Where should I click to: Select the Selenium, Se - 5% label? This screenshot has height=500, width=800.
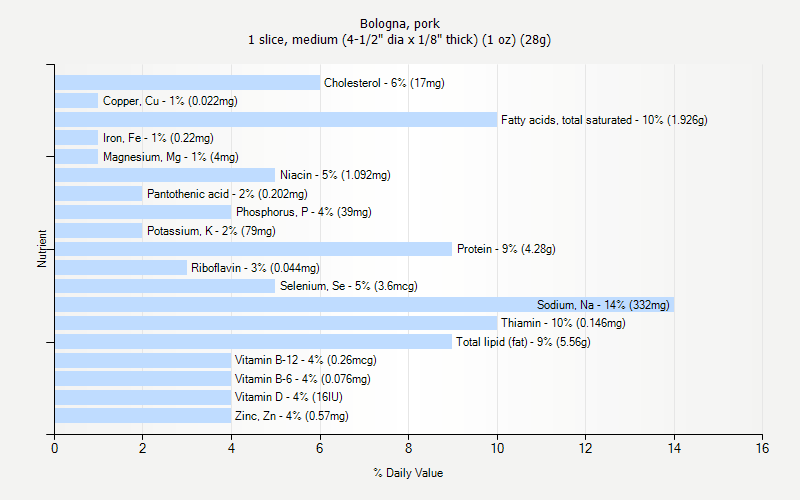(348, 286)
